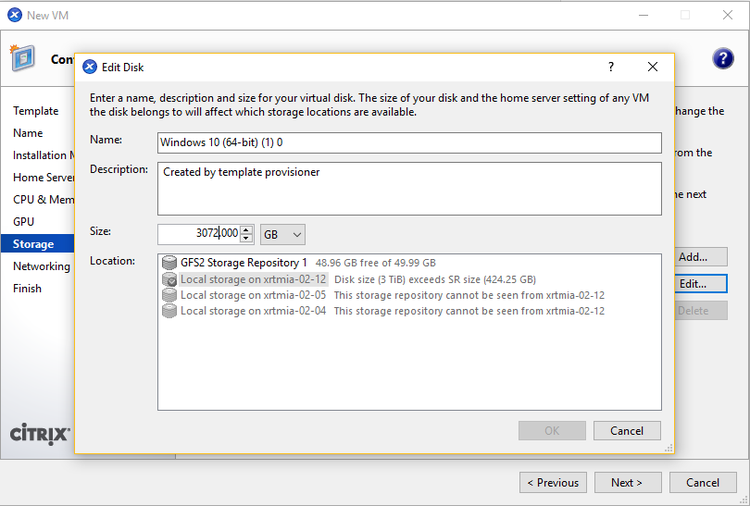Image resolution: width=750 pixels, height=506 pixels.
Task: Click the xrtmia-02-04 local storage disk icon
Action: tap(169, 311)
